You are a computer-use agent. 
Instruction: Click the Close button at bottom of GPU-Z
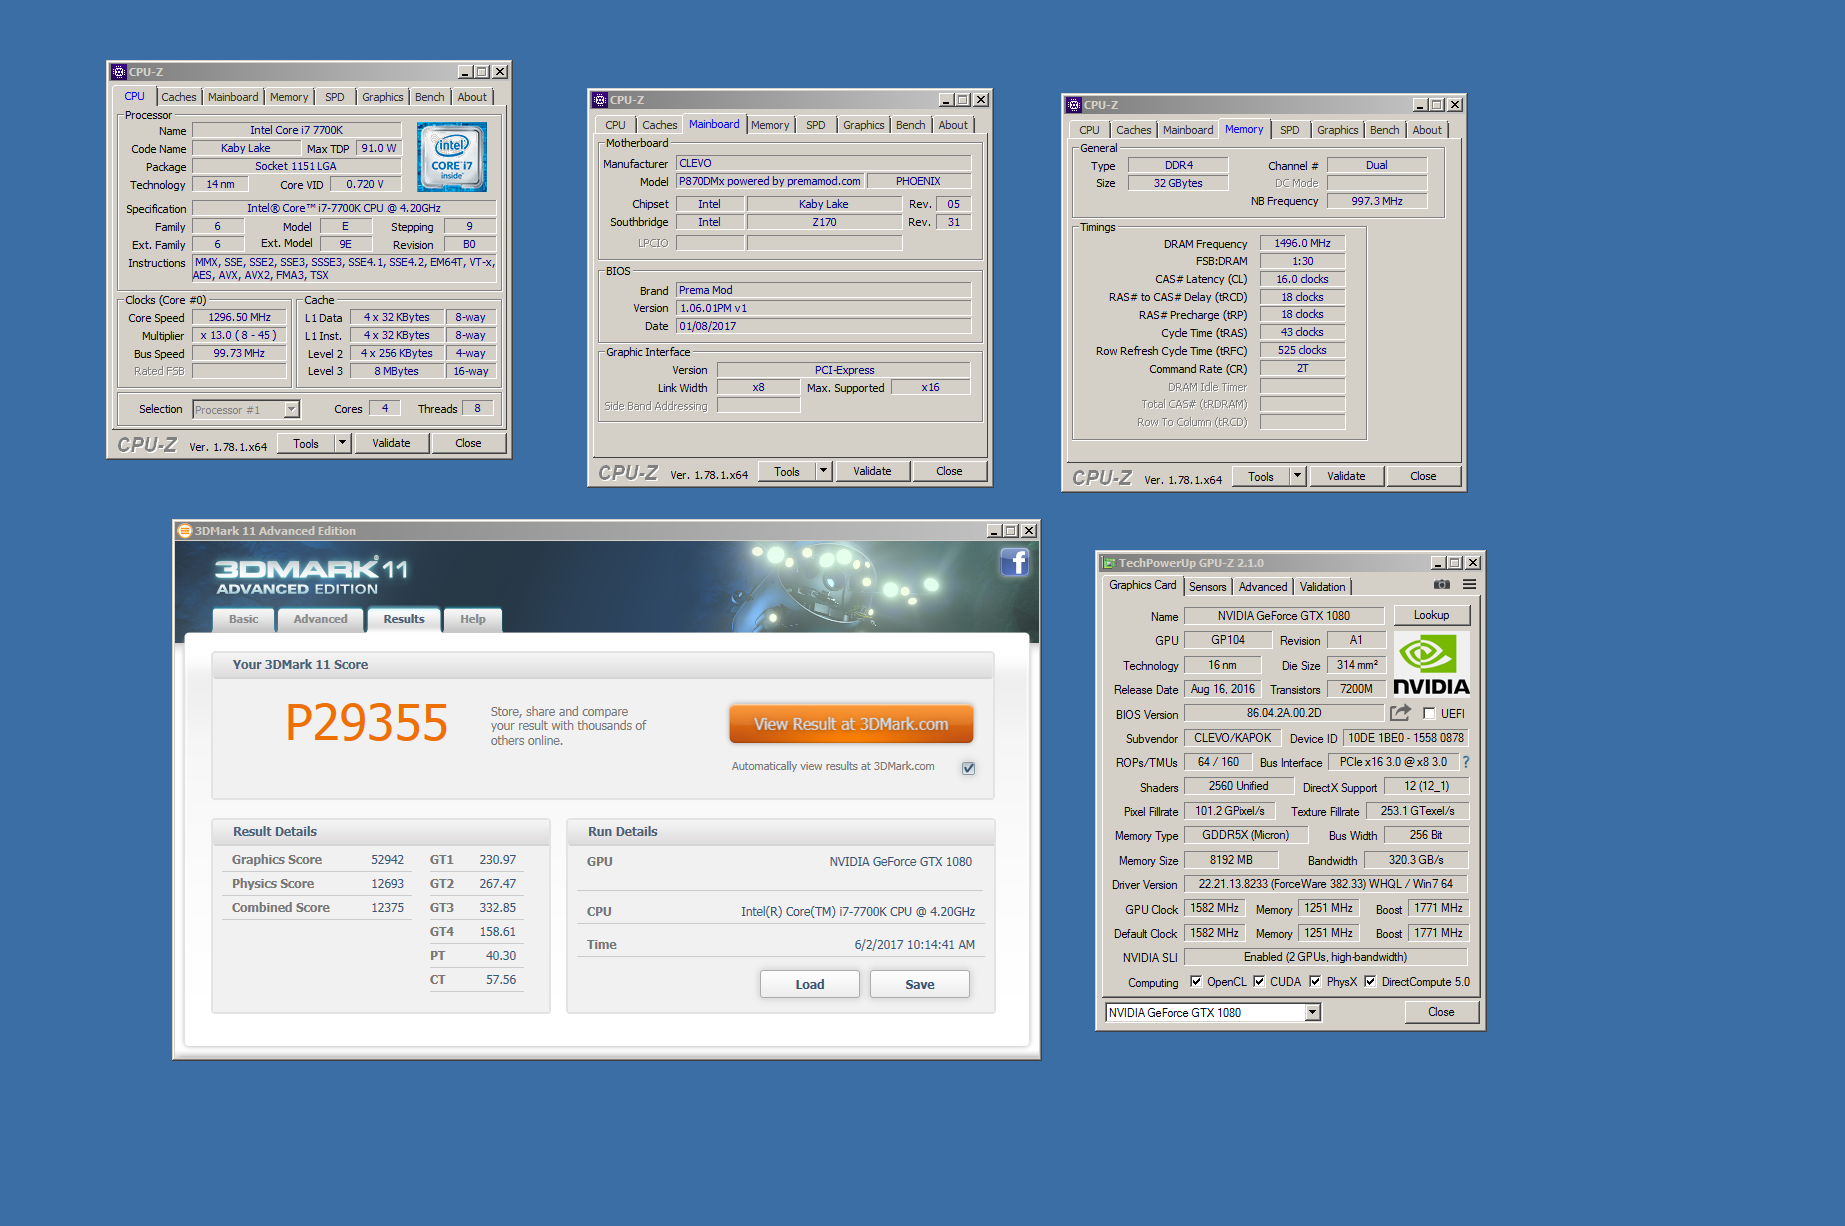click(1441, 1012)
